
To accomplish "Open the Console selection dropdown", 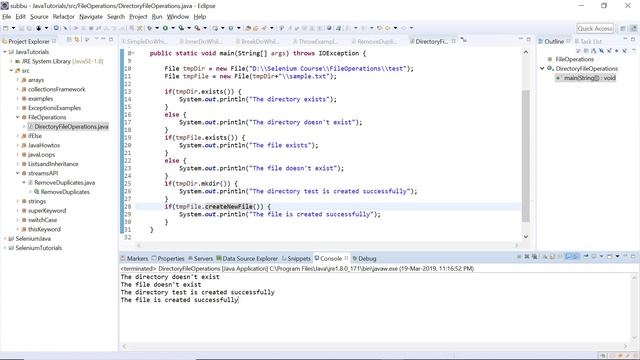I will tap(601, 256).
